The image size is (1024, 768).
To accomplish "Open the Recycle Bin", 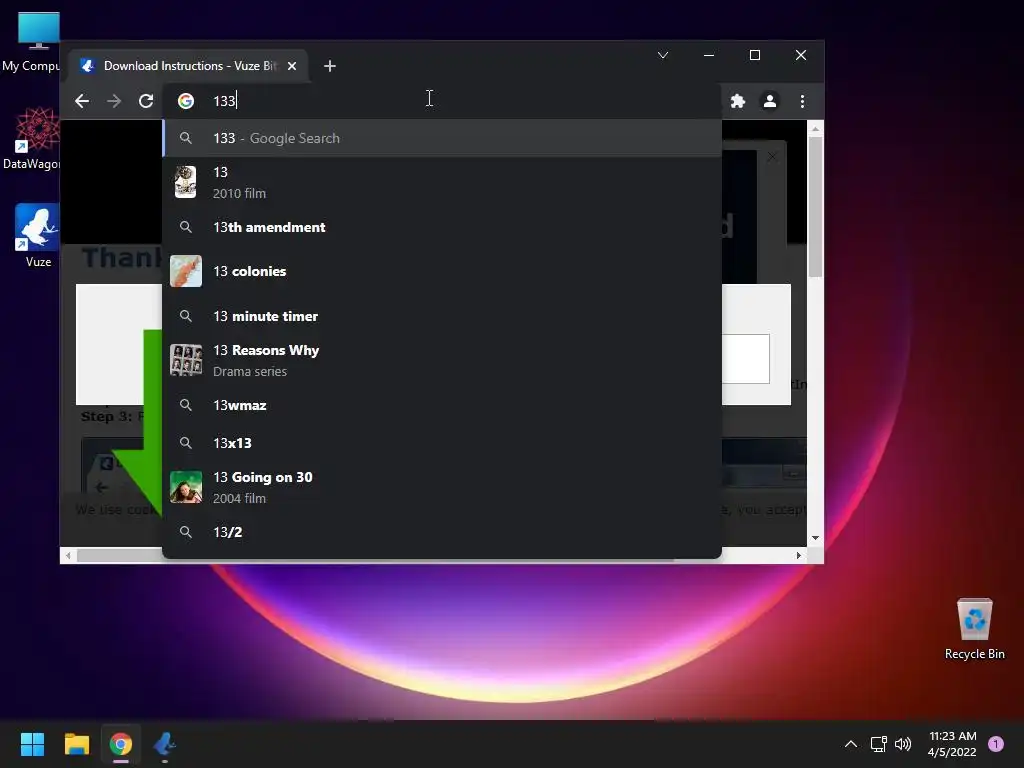I will tap(974, 629).
